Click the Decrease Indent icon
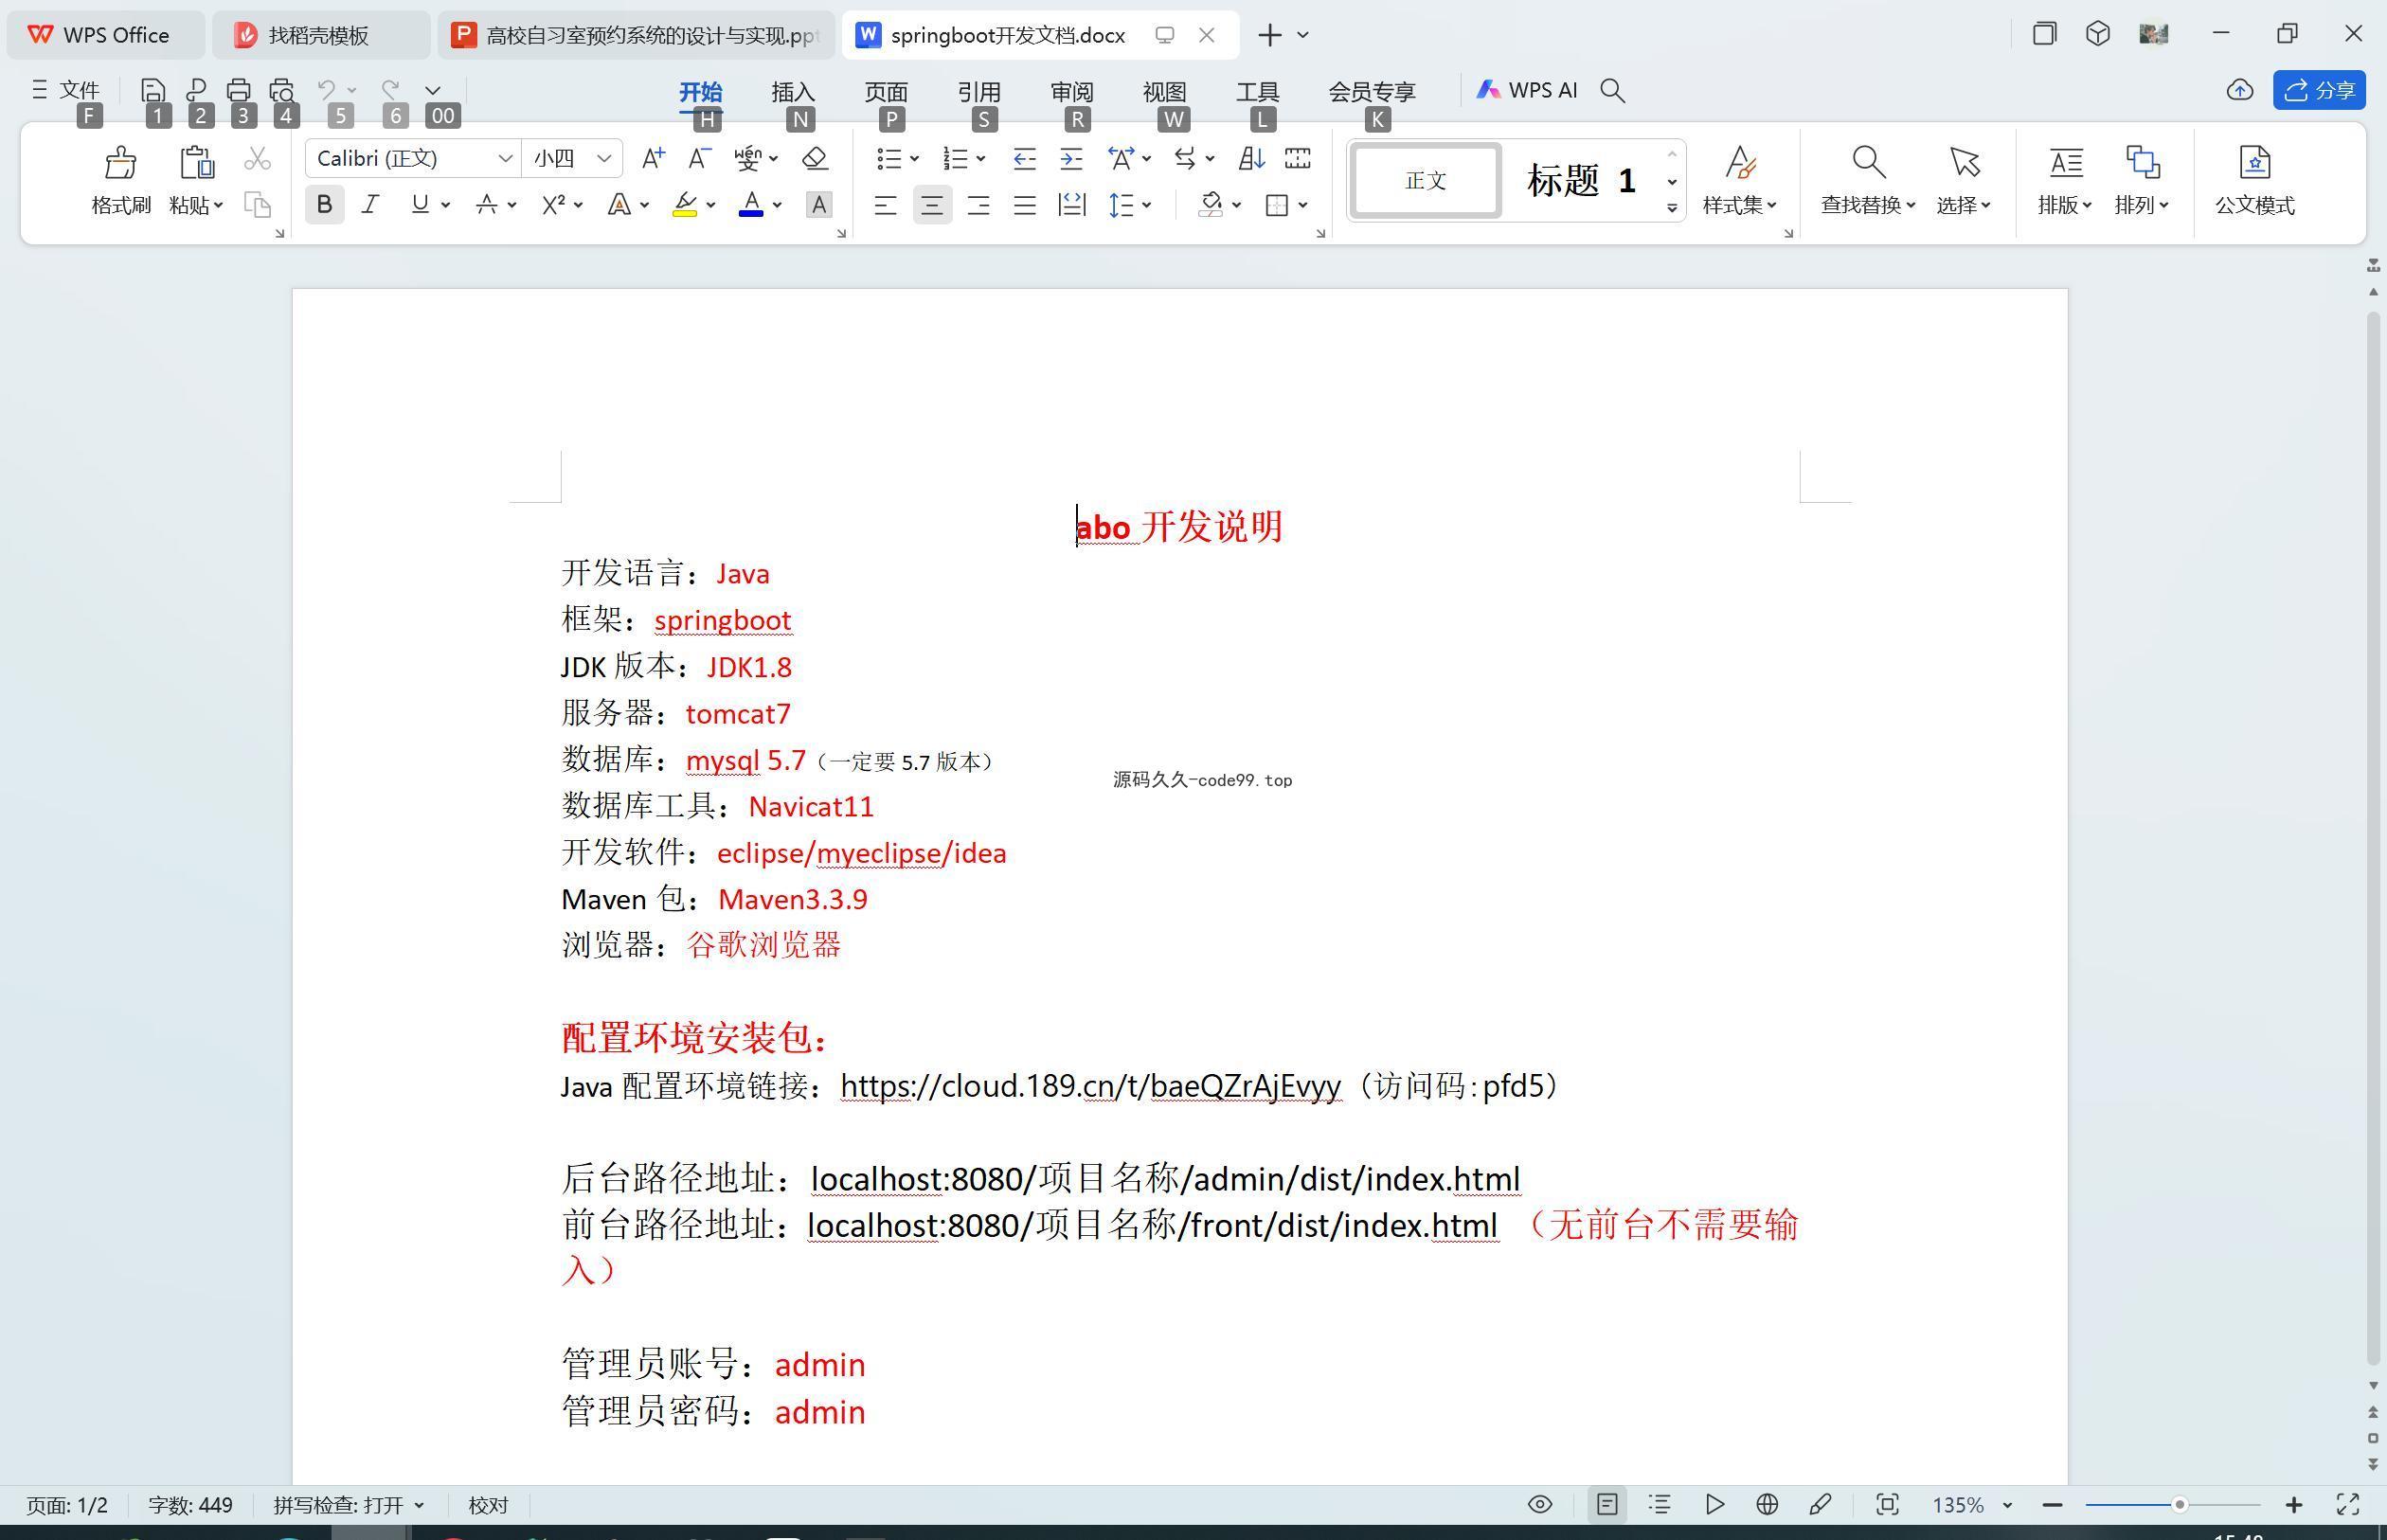The height and width of the screenshot is (1540, 2387). pos(1024,158)
